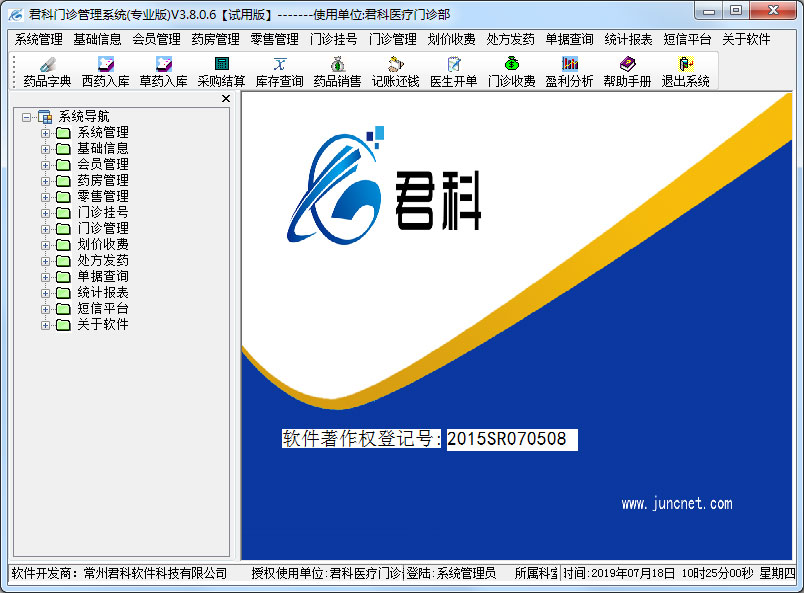Click folder icon beside 会员管理 tree node
Screen dimensions: 804x593
point(63,165)
